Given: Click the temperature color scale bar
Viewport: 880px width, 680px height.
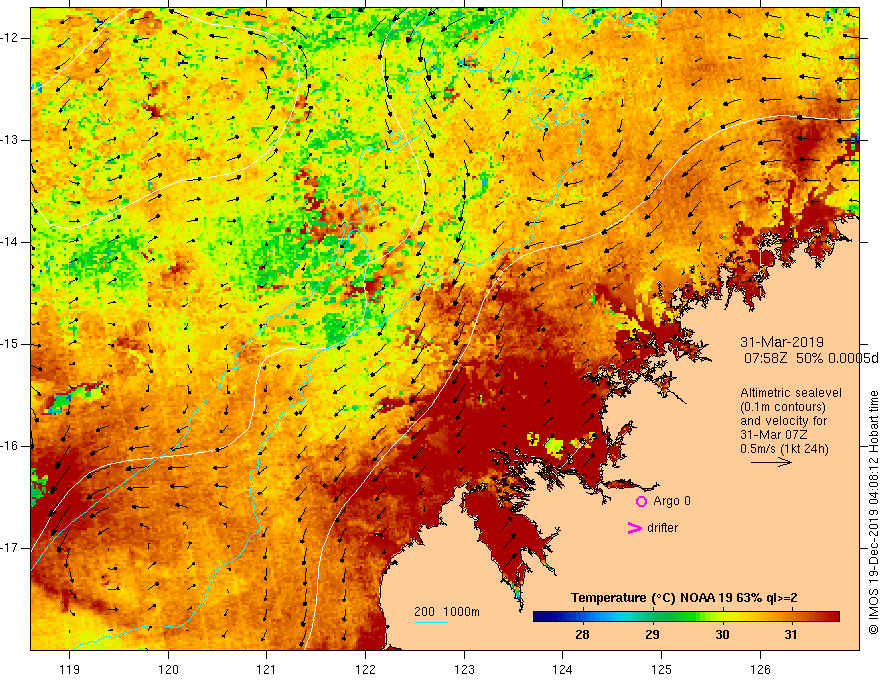Looking at the screenshot, I should pyautogui.click(x=686, y=617).
